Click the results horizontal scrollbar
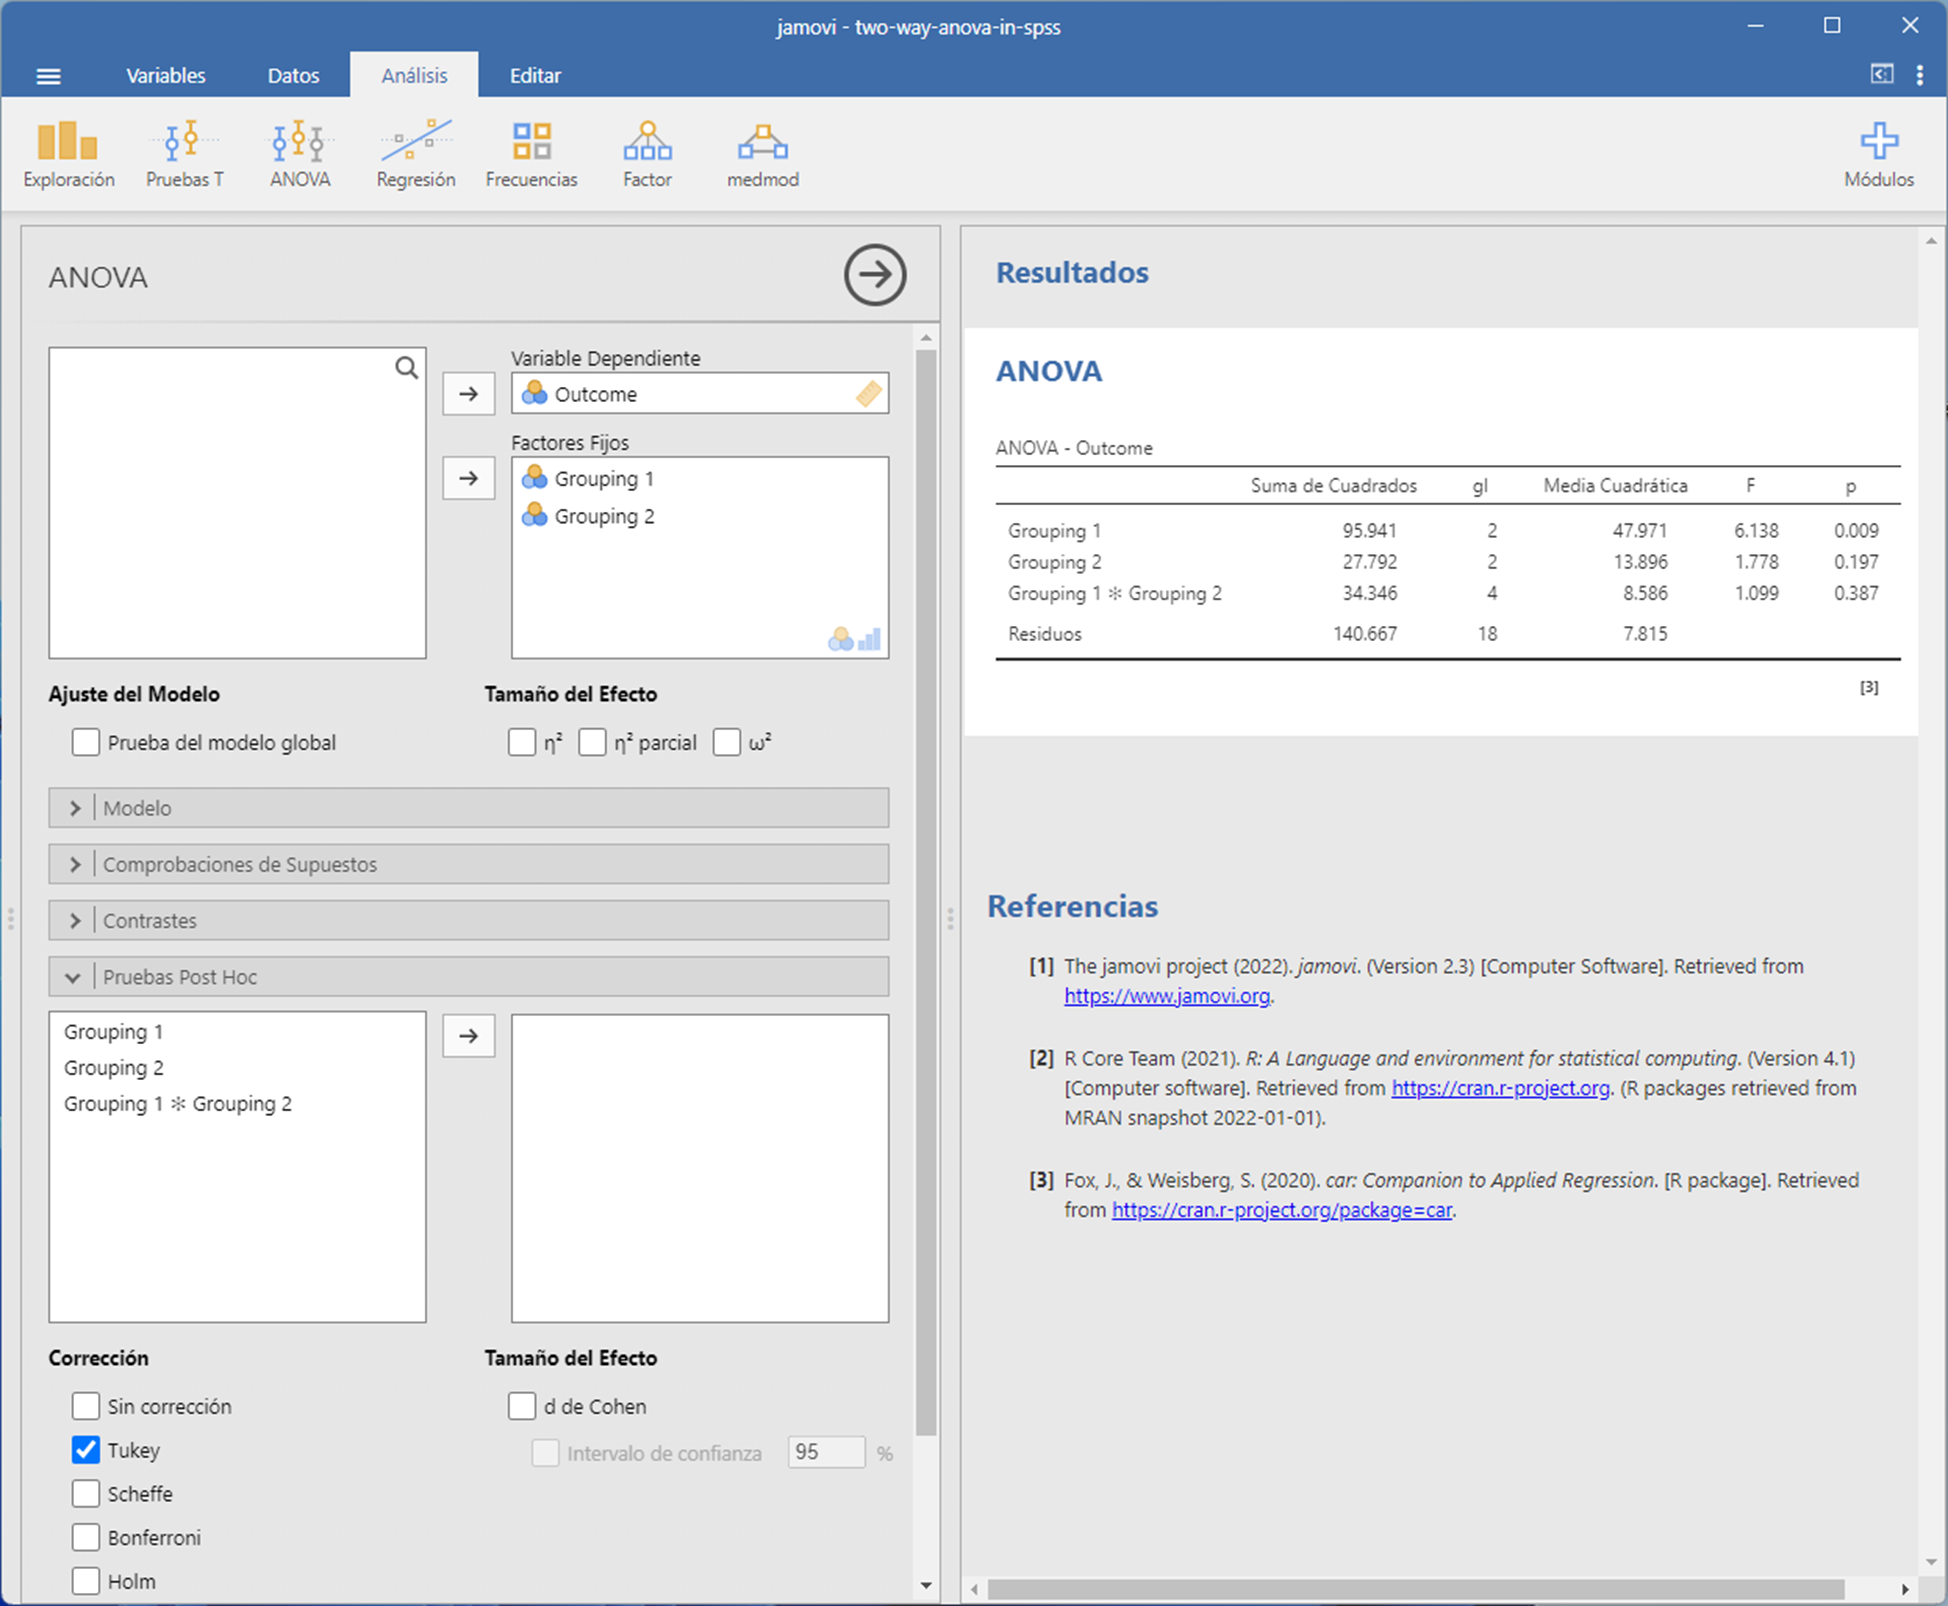 (x=1414, y=1589)
